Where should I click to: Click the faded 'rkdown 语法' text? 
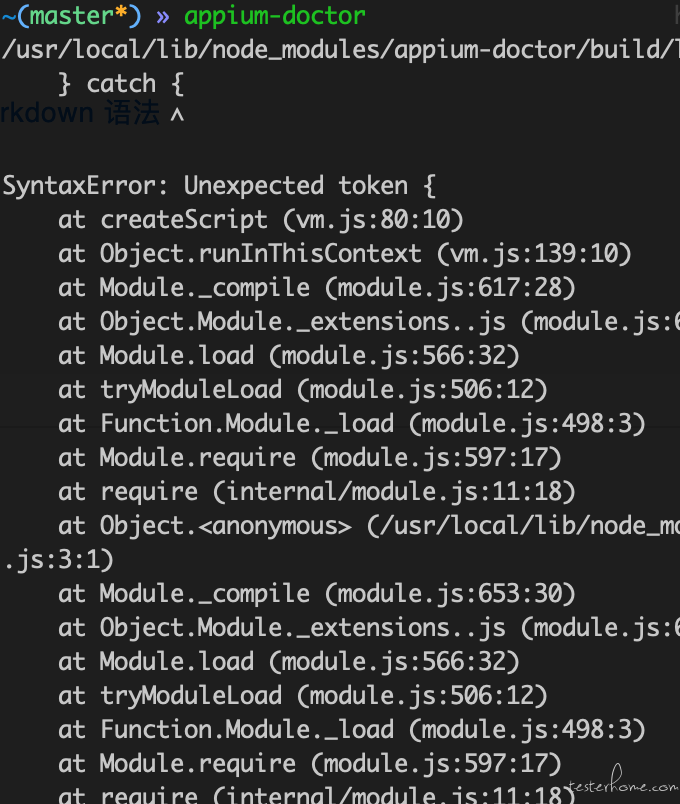pos(79,113)
